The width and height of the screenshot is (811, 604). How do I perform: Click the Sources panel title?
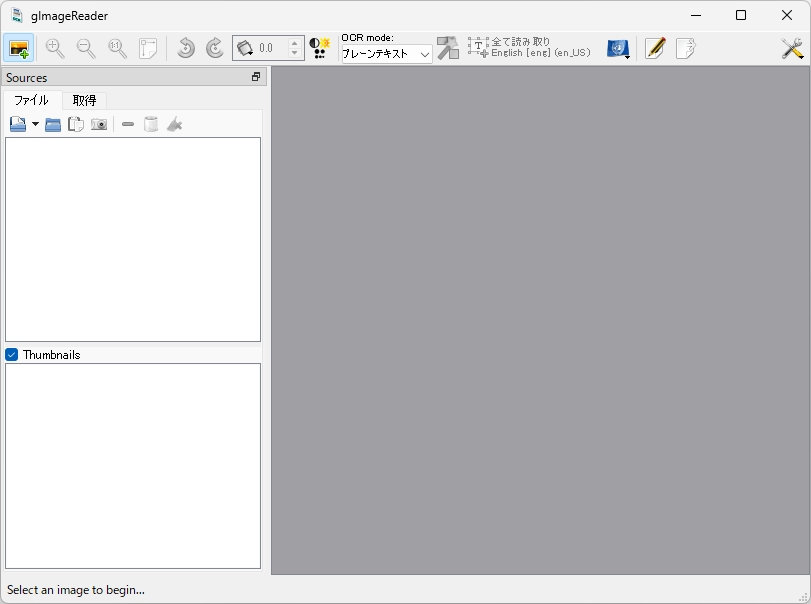click(x=27, y=78)
